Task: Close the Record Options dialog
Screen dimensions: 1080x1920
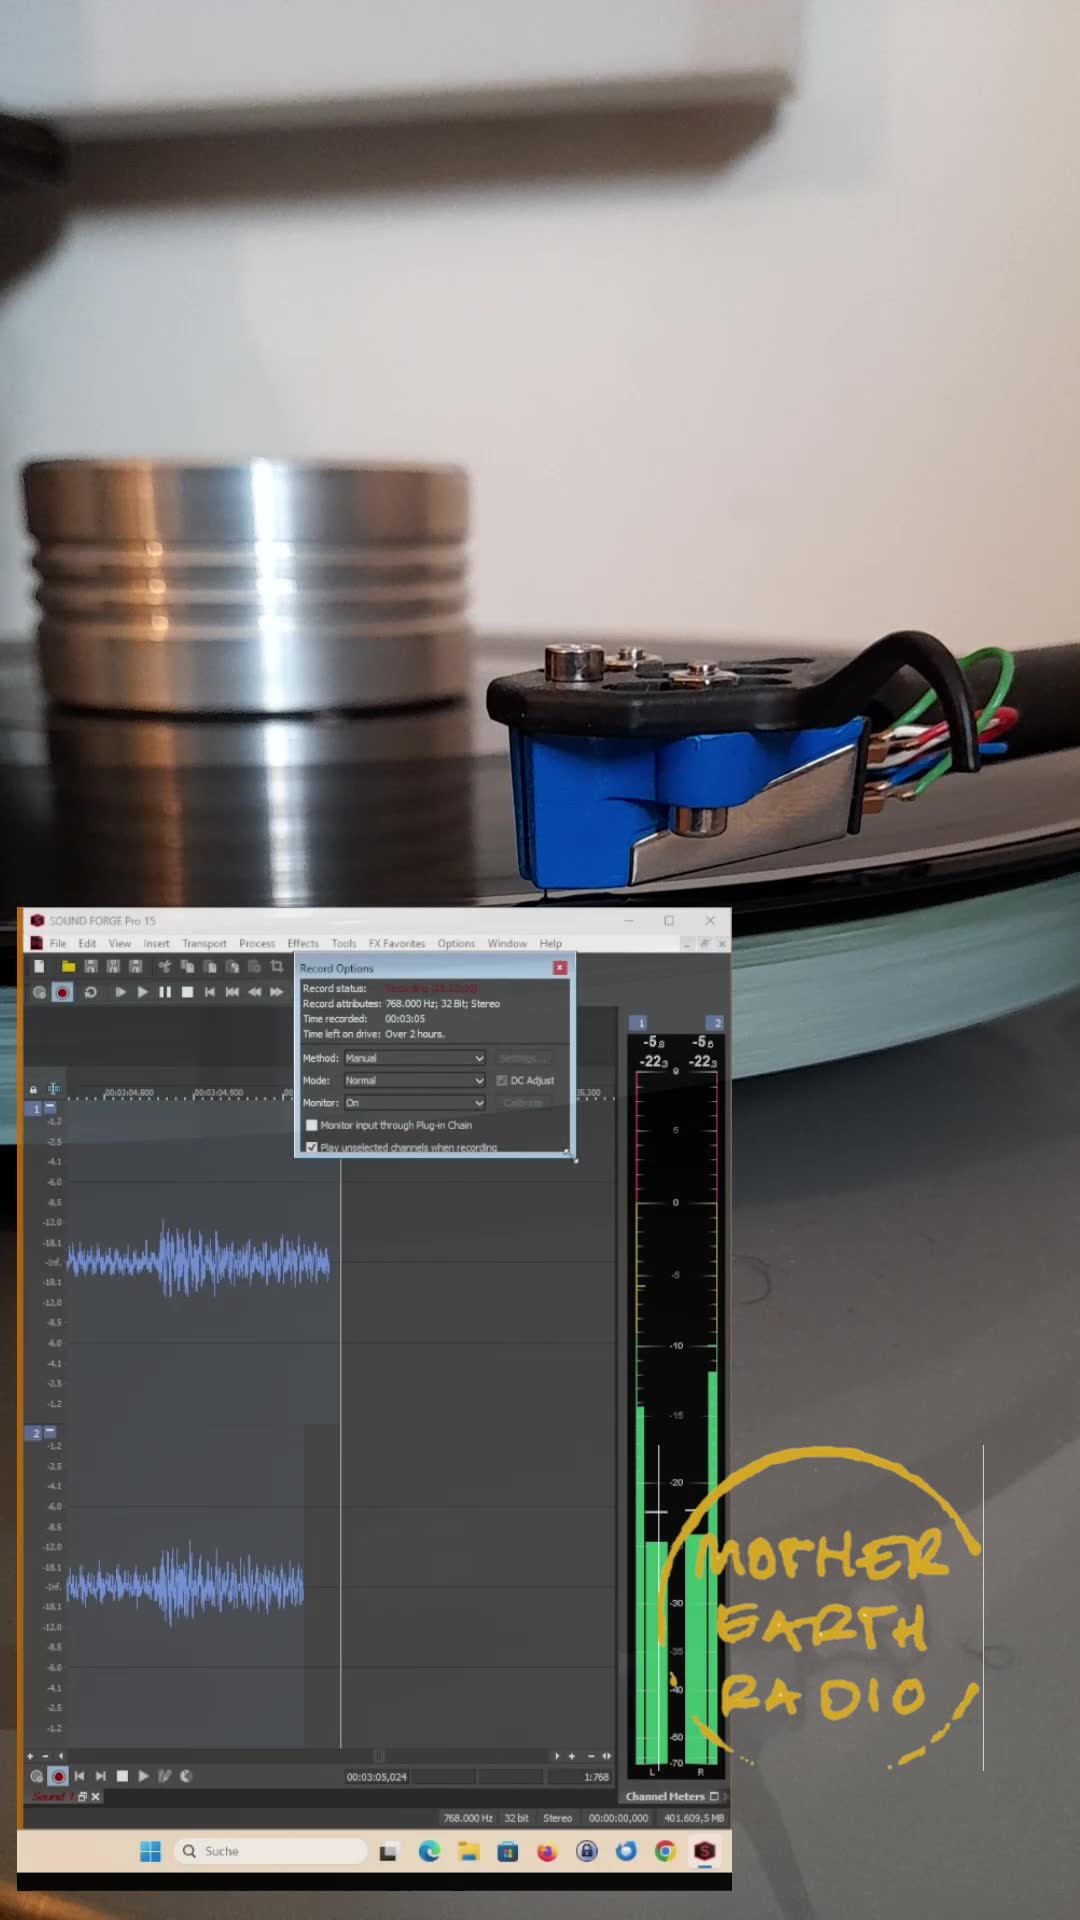Action: tap(560, 968)
